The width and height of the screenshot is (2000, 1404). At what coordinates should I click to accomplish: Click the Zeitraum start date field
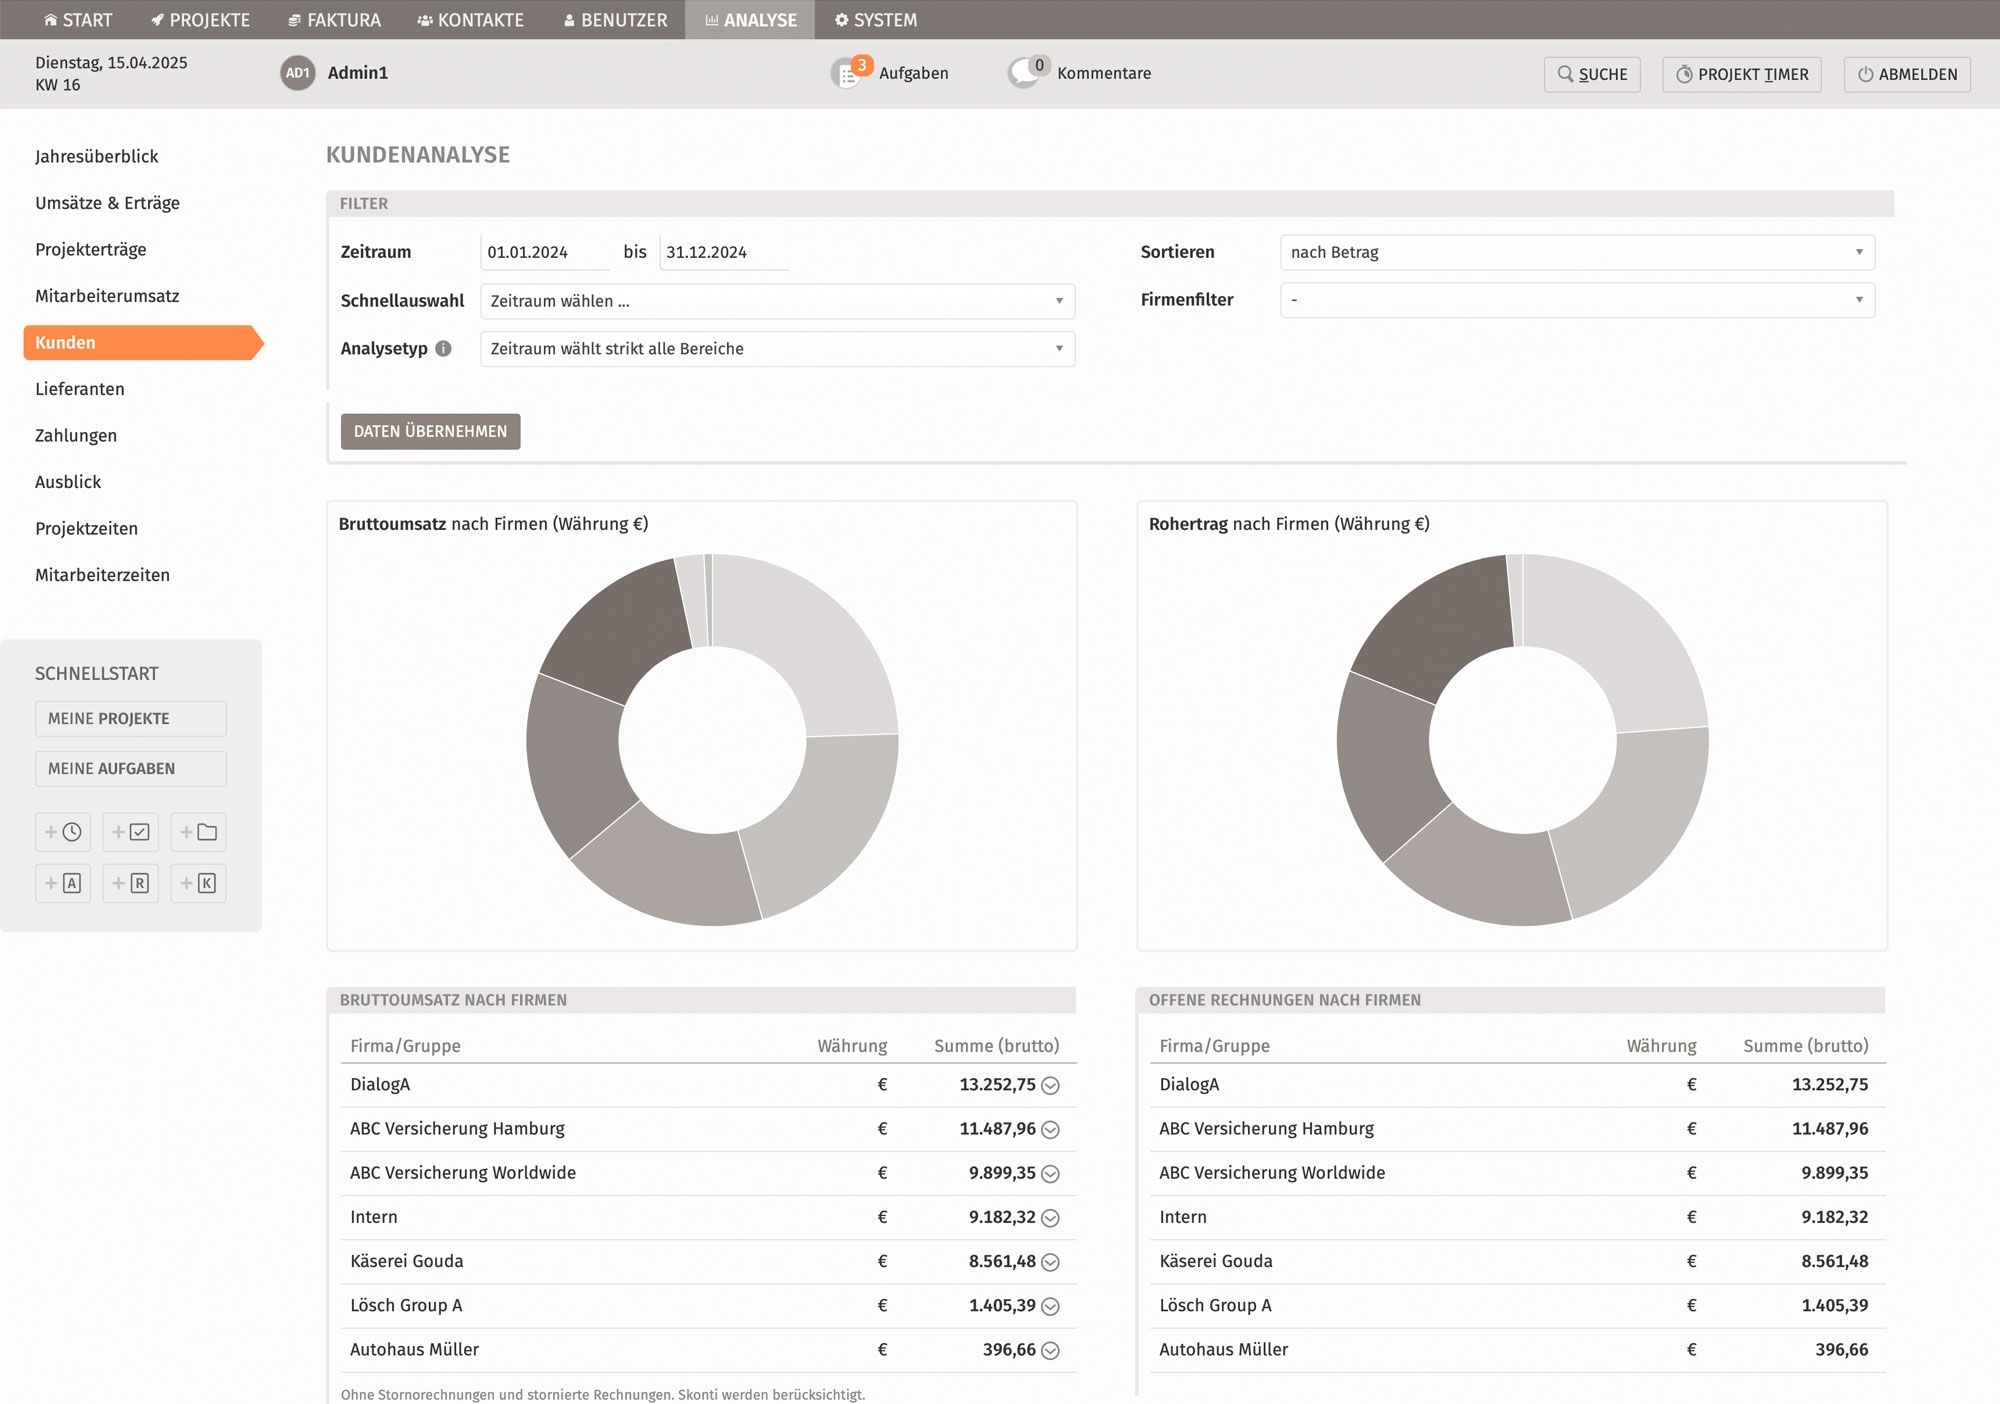[545, 252]
